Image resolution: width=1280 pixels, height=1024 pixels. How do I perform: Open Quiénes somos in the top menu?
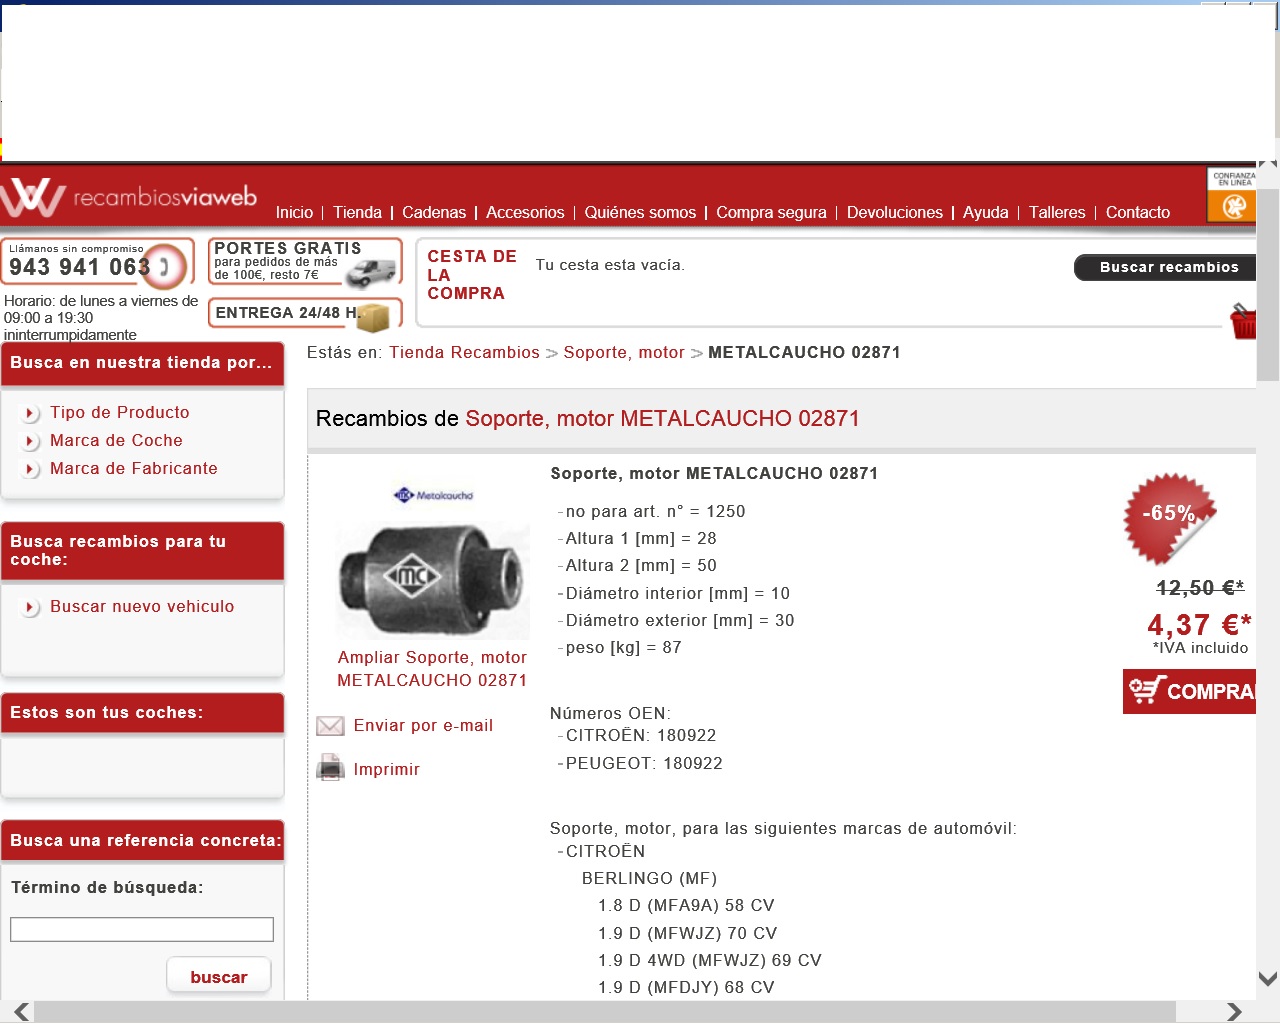(x=640, y=212)
